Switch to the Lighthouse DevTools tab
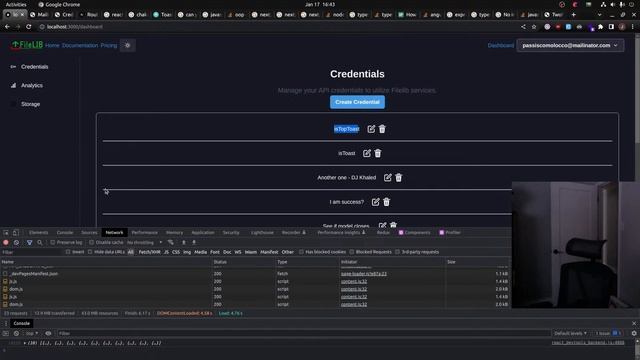This screenshot has width=640, height=360. point(262,232)
